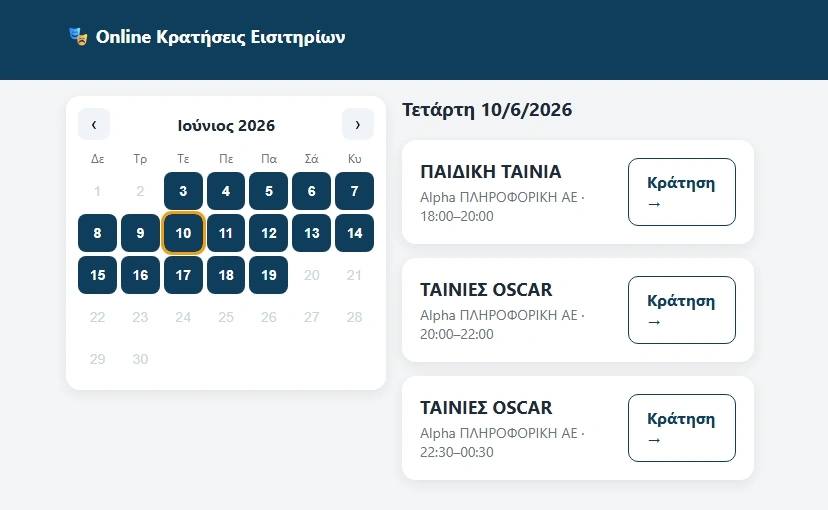
Task: Book the ΤΑΙΝΙΕΣ OSCAR 20:00–22:00 screening
Action: click(x=682, y=310)
